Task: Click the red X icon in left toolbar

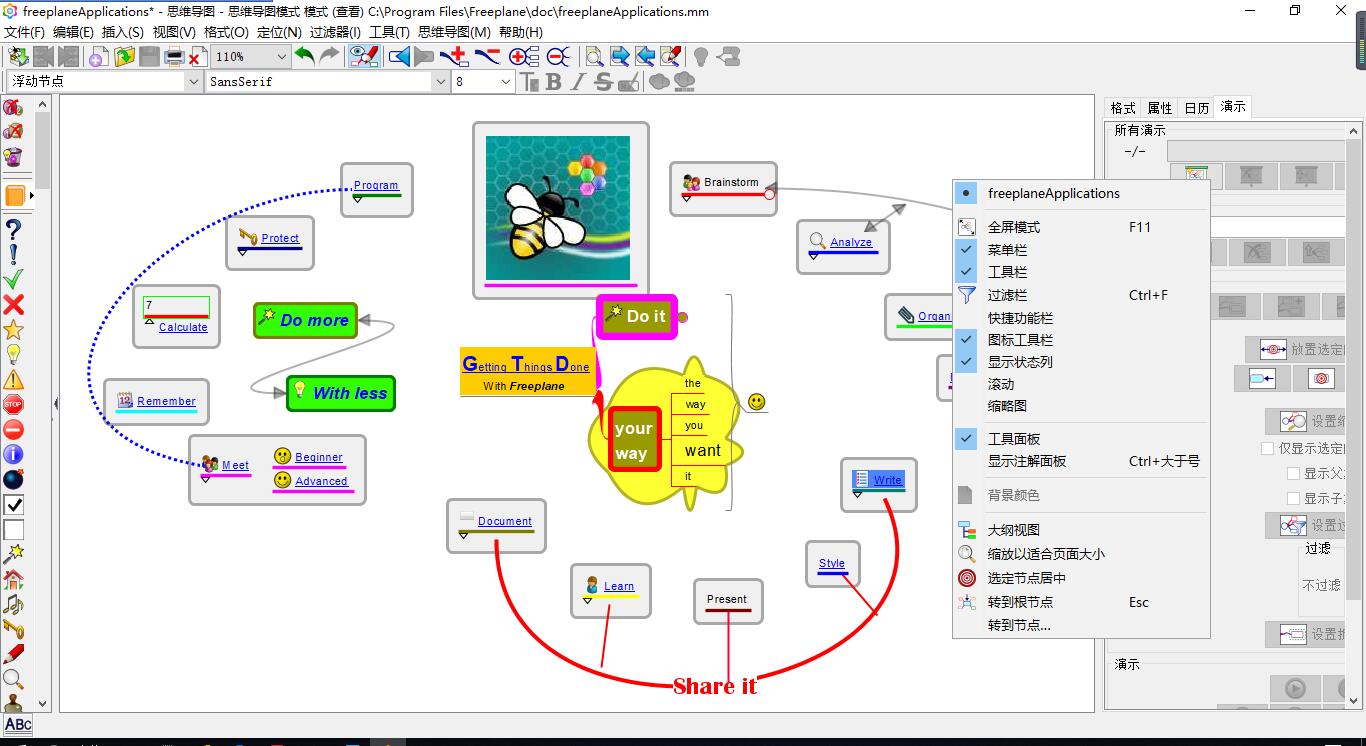Action: click(13, 305)
